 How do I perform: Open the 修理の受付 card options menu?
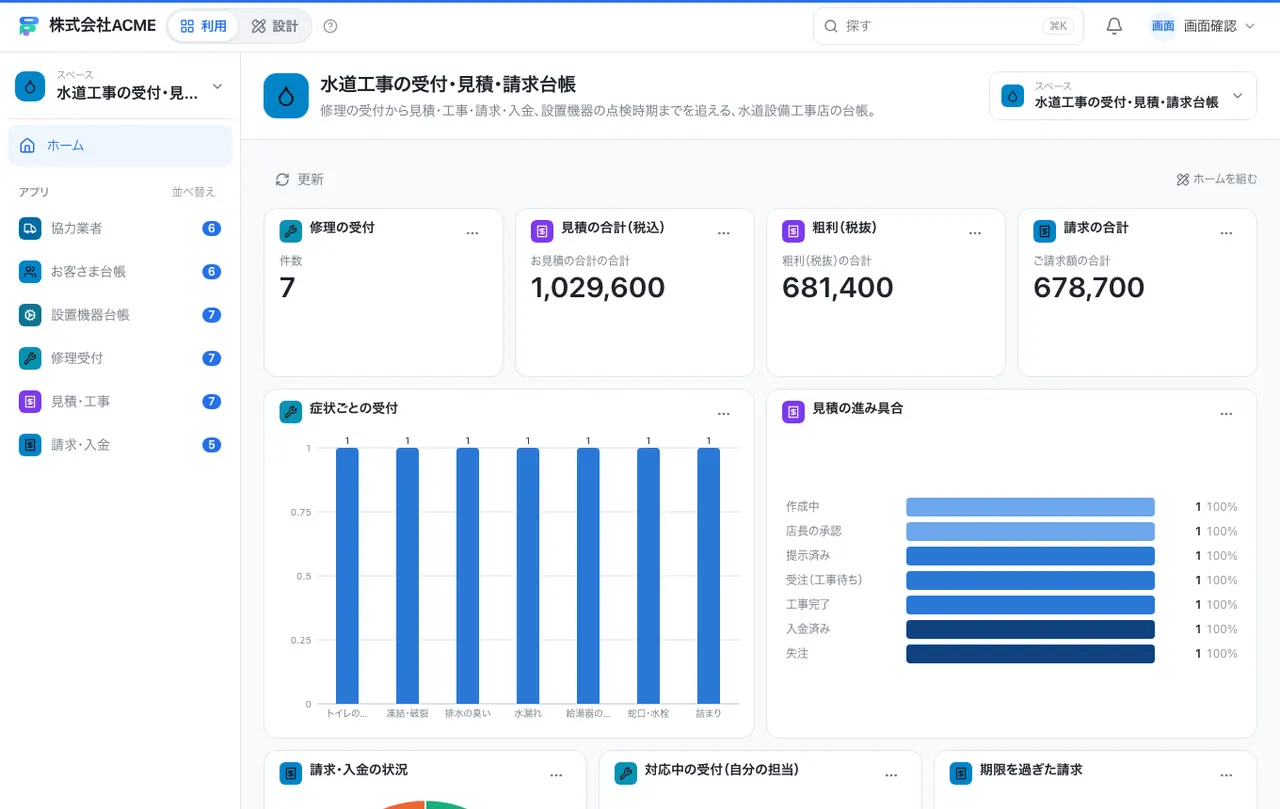coord(473,232)
